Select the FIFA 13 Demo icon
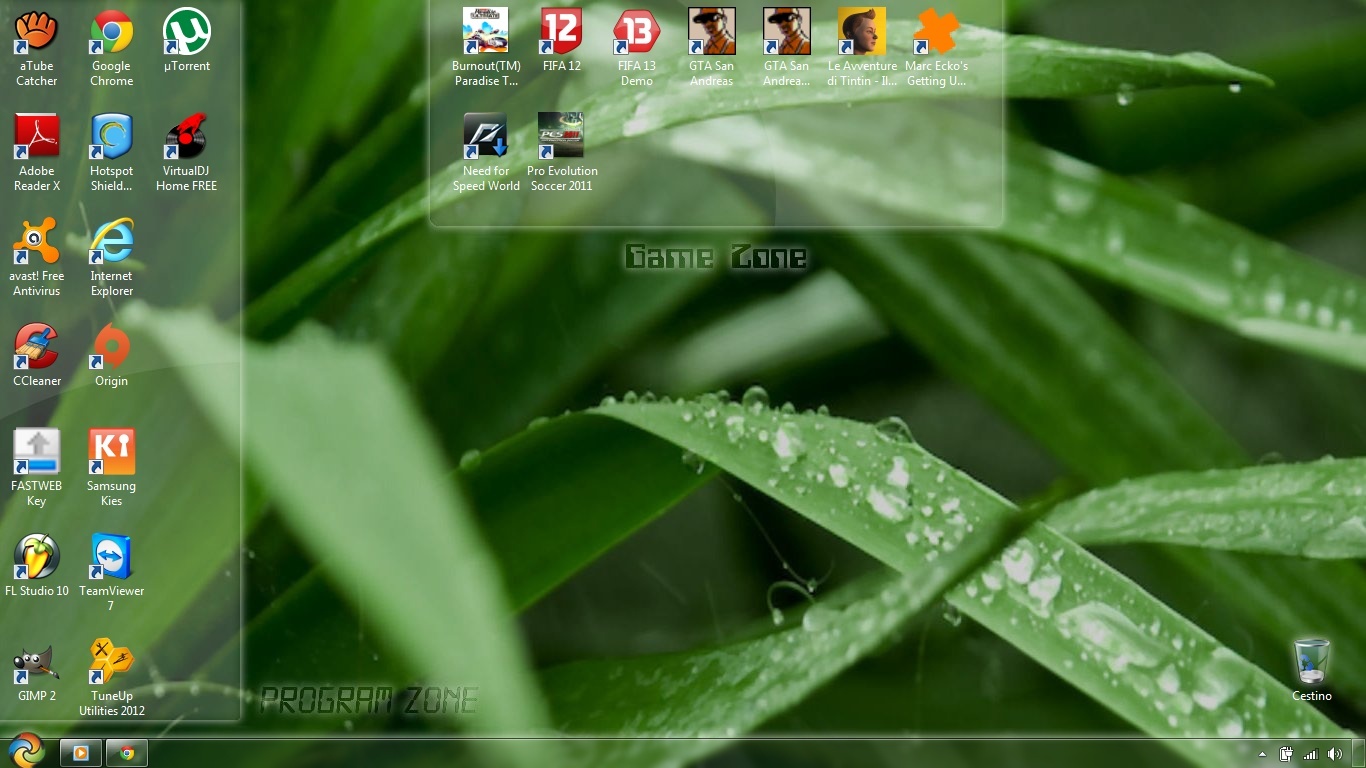The width and height of the screenshot is (1366, 768). (x=637, y=48)
